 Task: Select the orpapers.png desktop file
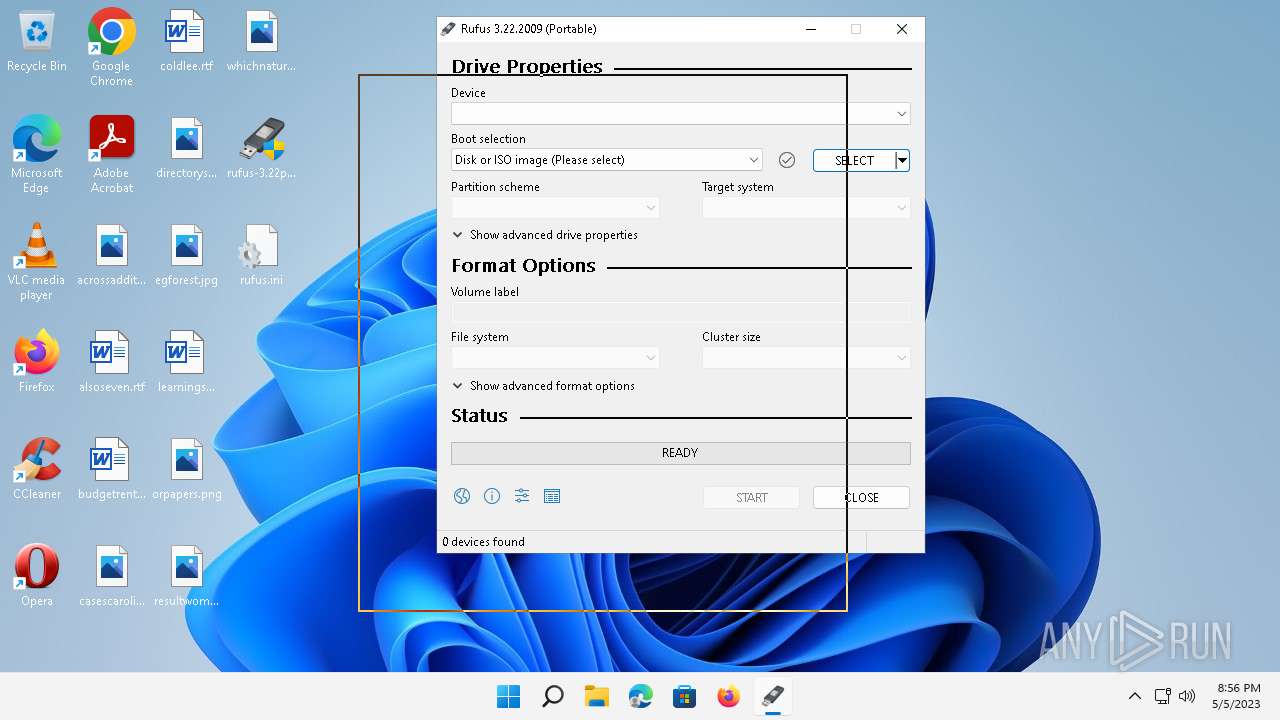pos(186,470)
